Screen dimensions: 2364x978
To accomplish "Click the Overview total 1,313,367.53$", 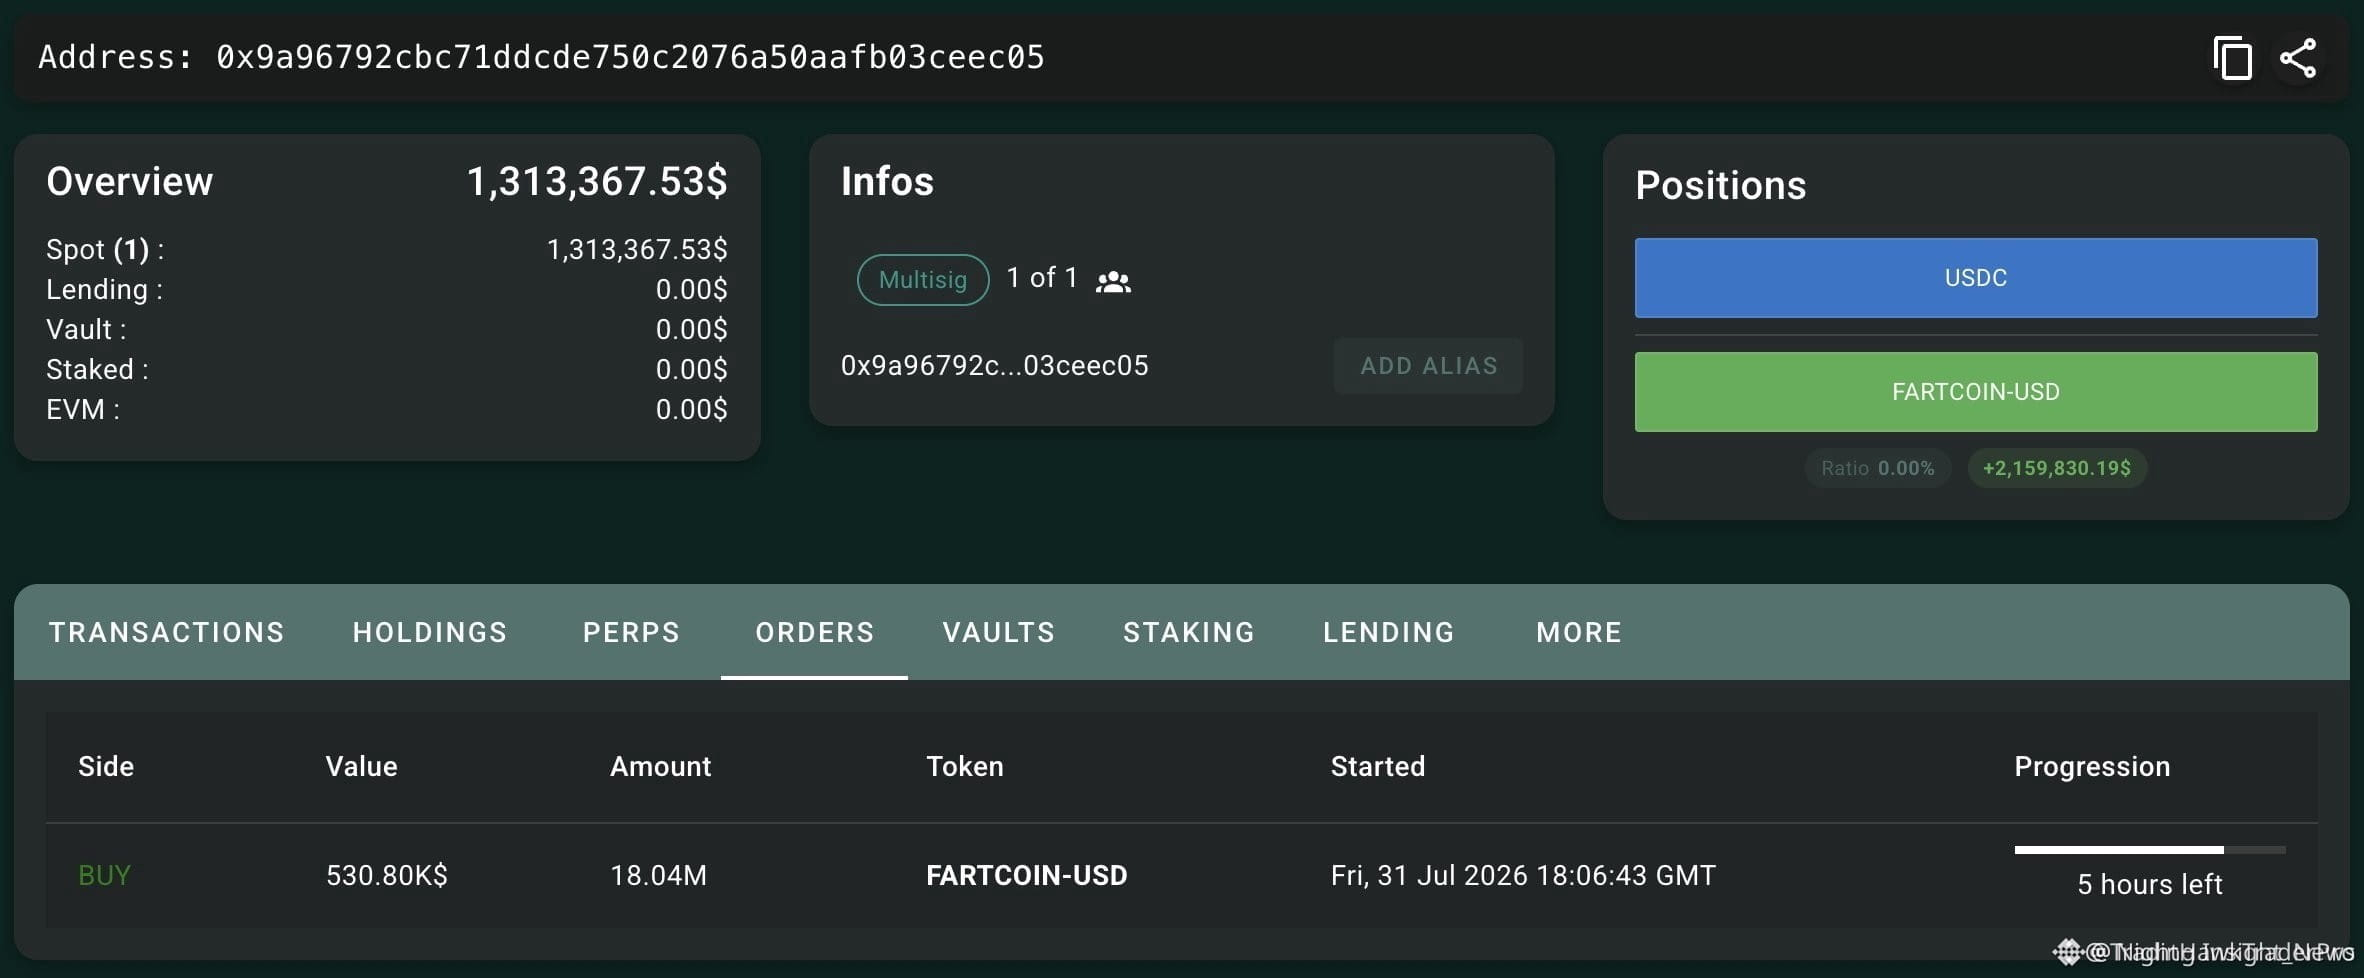I will 597,182.
